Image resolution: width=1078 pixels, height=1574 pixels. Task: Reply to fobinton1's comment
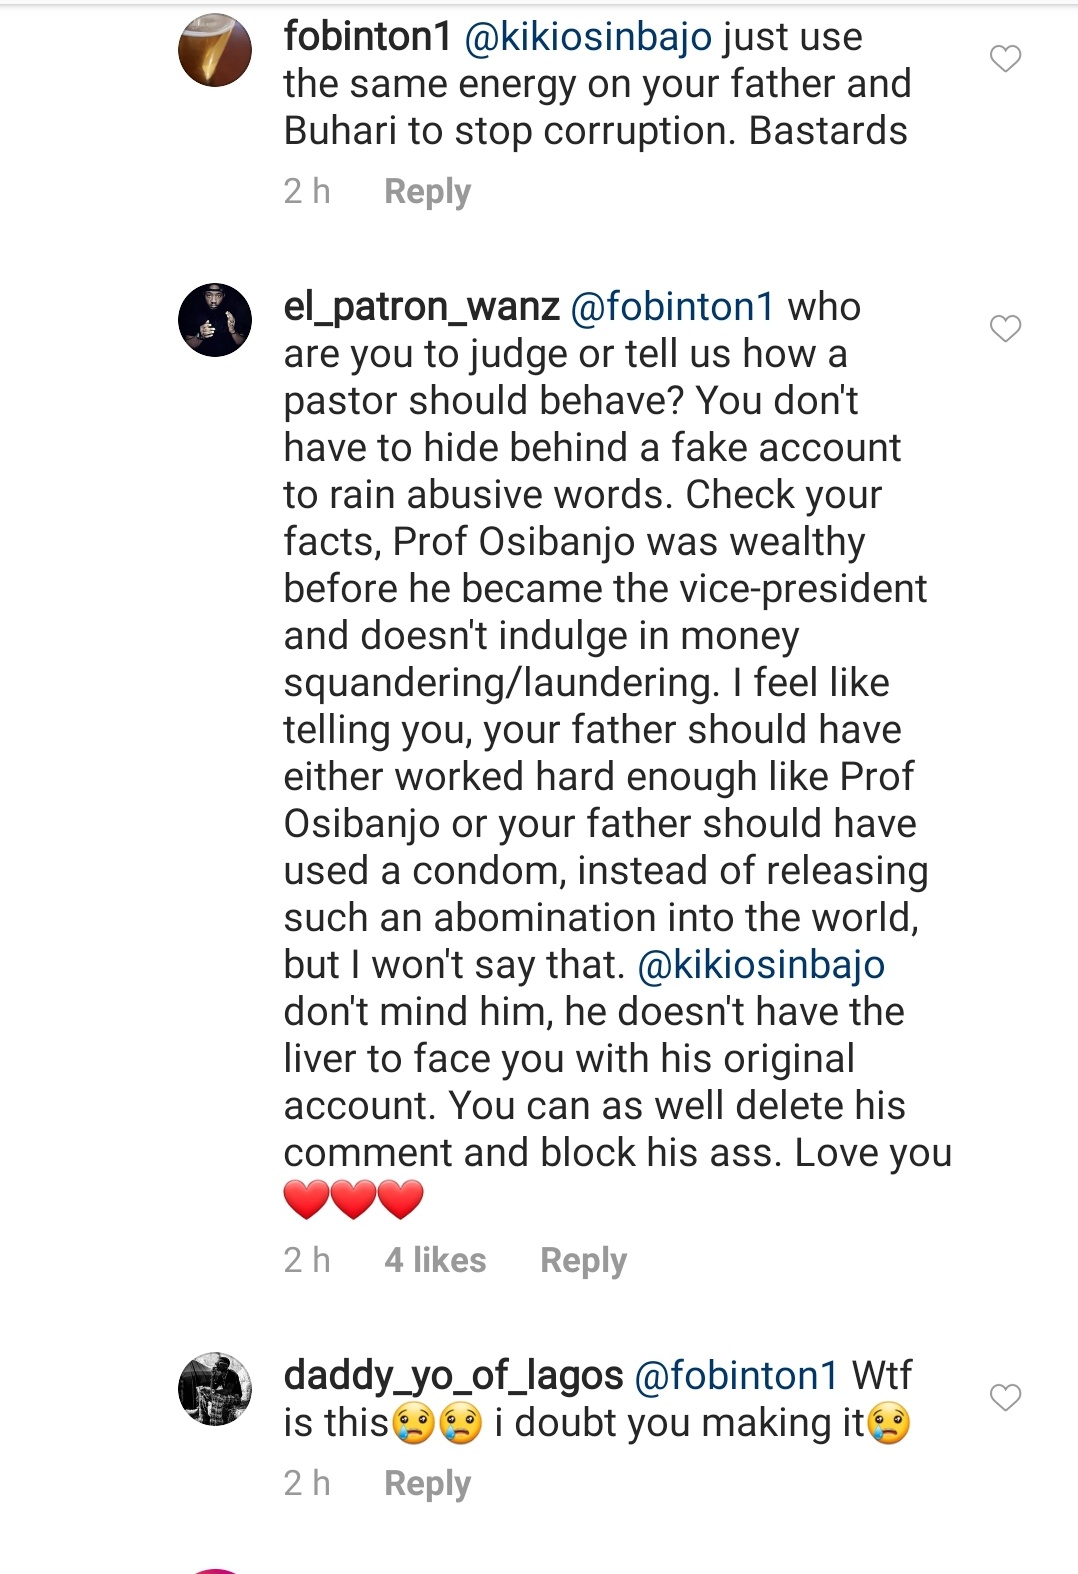pyautogui.click(x=427, y=191)
